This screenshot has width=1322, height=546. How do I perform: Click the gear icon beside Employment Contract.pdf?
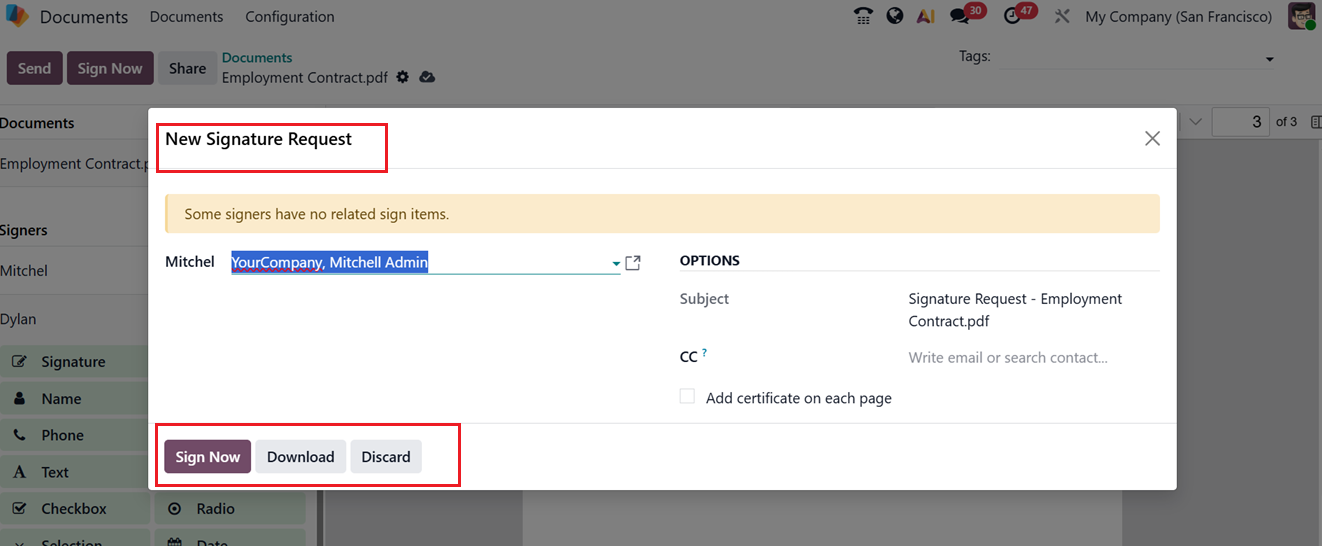pos(403,77)
